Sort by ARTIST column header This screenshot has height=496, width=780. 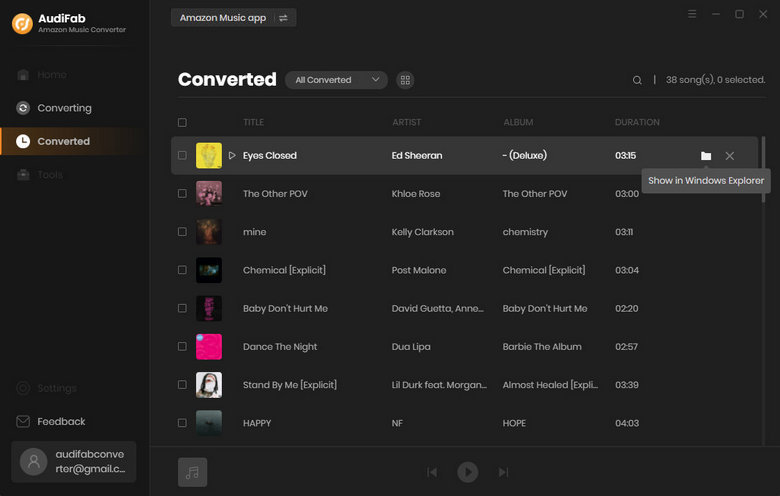[406, 122]
